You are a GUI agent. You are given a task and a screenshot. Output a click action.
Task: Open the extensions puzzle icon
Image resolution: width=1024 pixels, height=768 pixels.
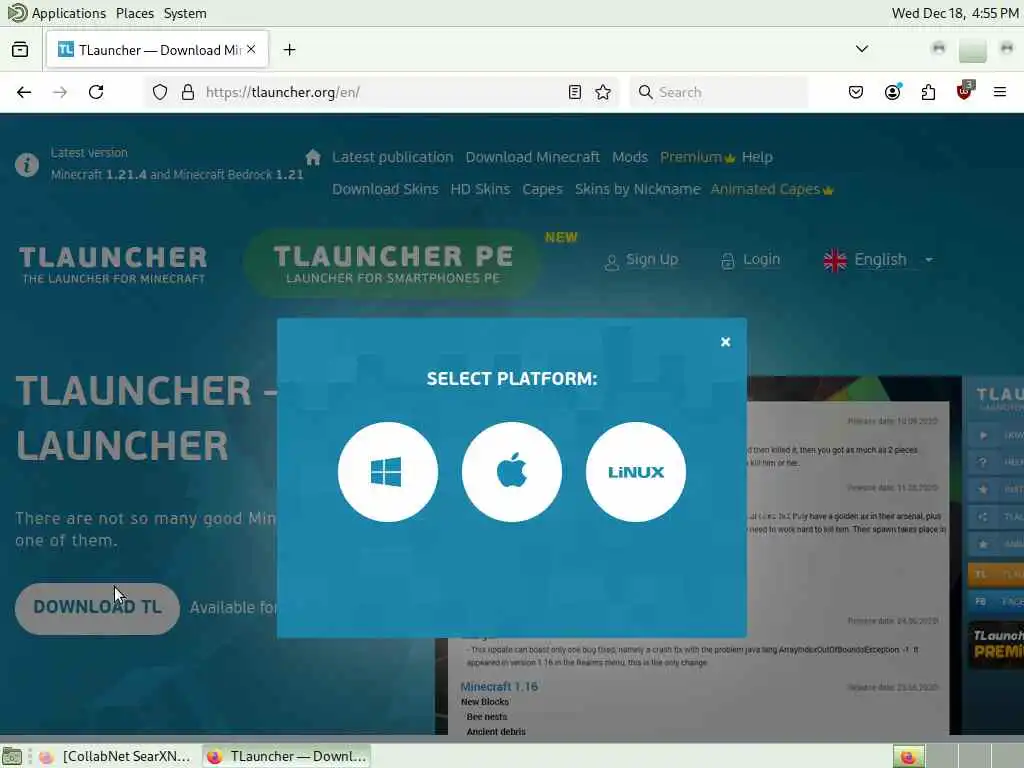click(x=928, y=92)
